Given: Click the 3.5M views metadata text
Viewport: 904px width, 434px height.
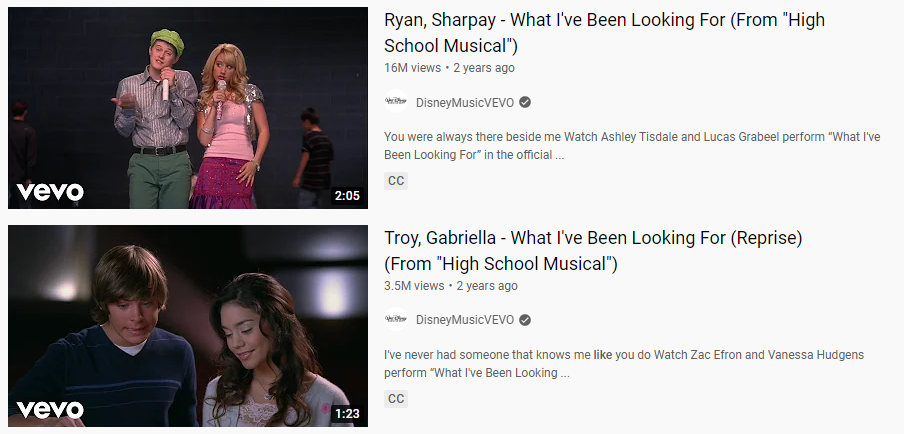Looking at the screenshot, I should (x=414, y=286).
